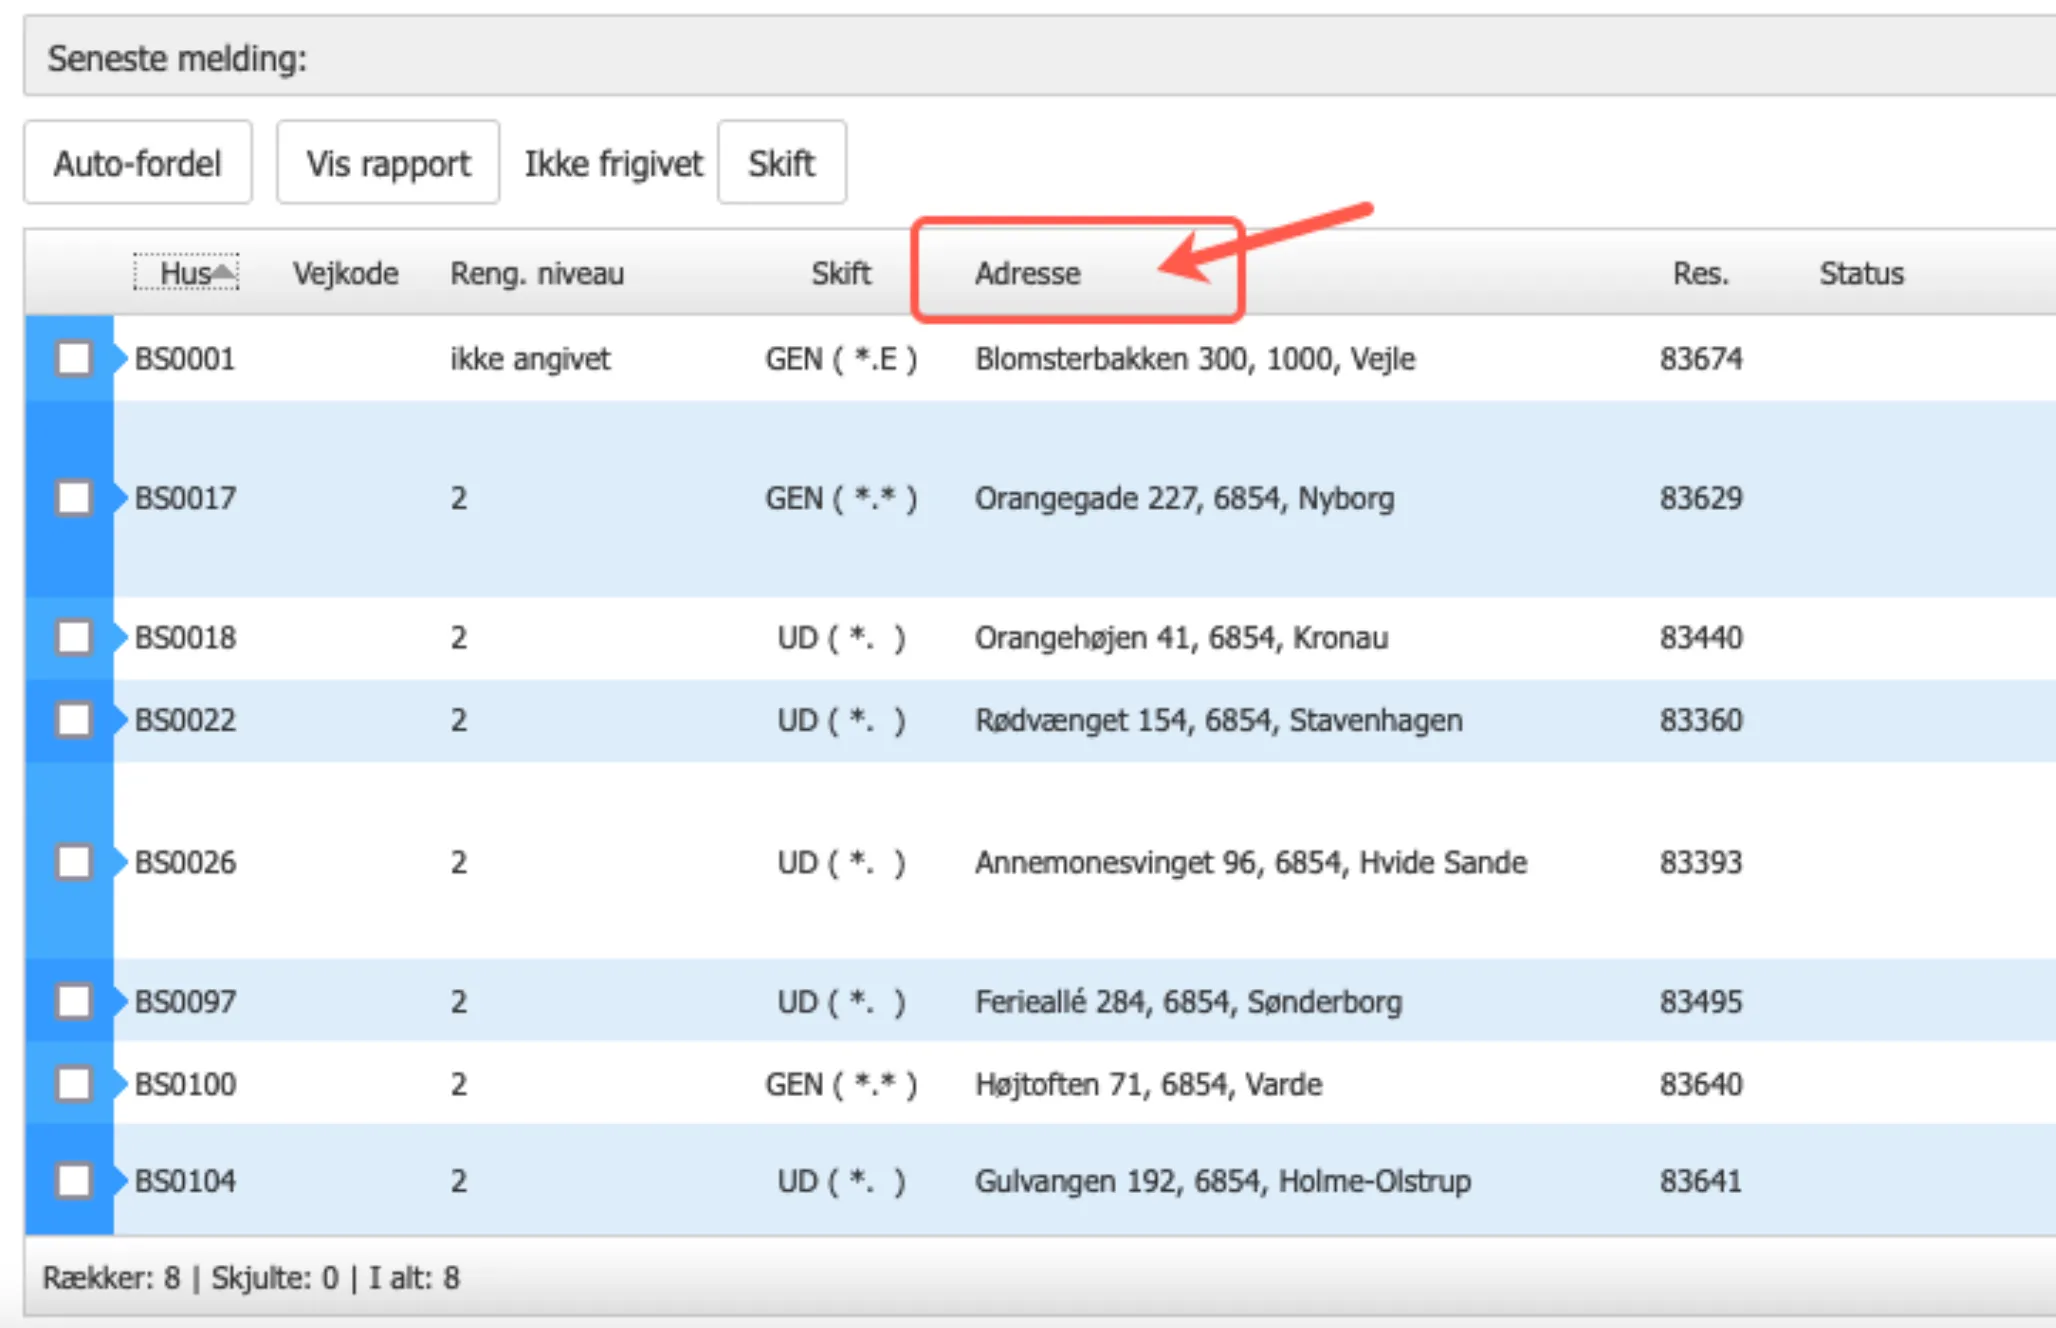This screenshot has height=1328, width=2056.
Task: Open reservation number 83674
Action: point(1700,358)
